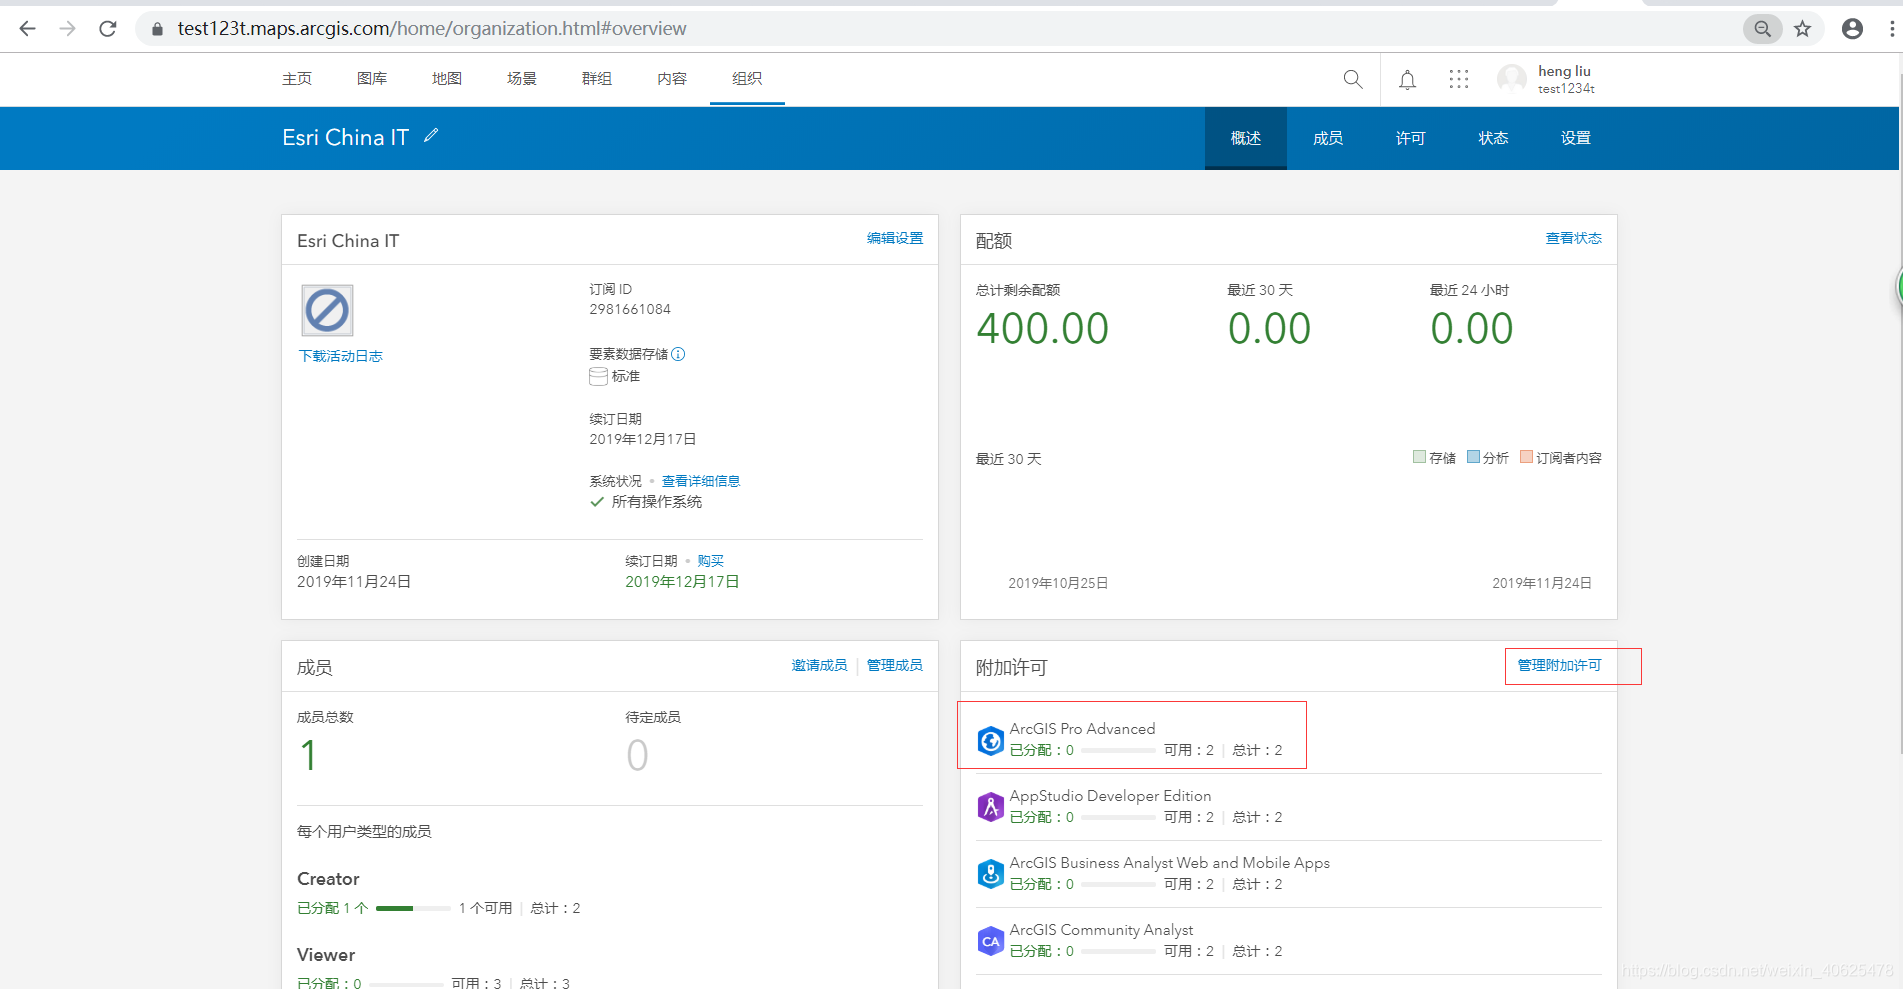Click the pending members count 0
The image size is (1903, 989).
pyautogui.click(x=637, y=755)
